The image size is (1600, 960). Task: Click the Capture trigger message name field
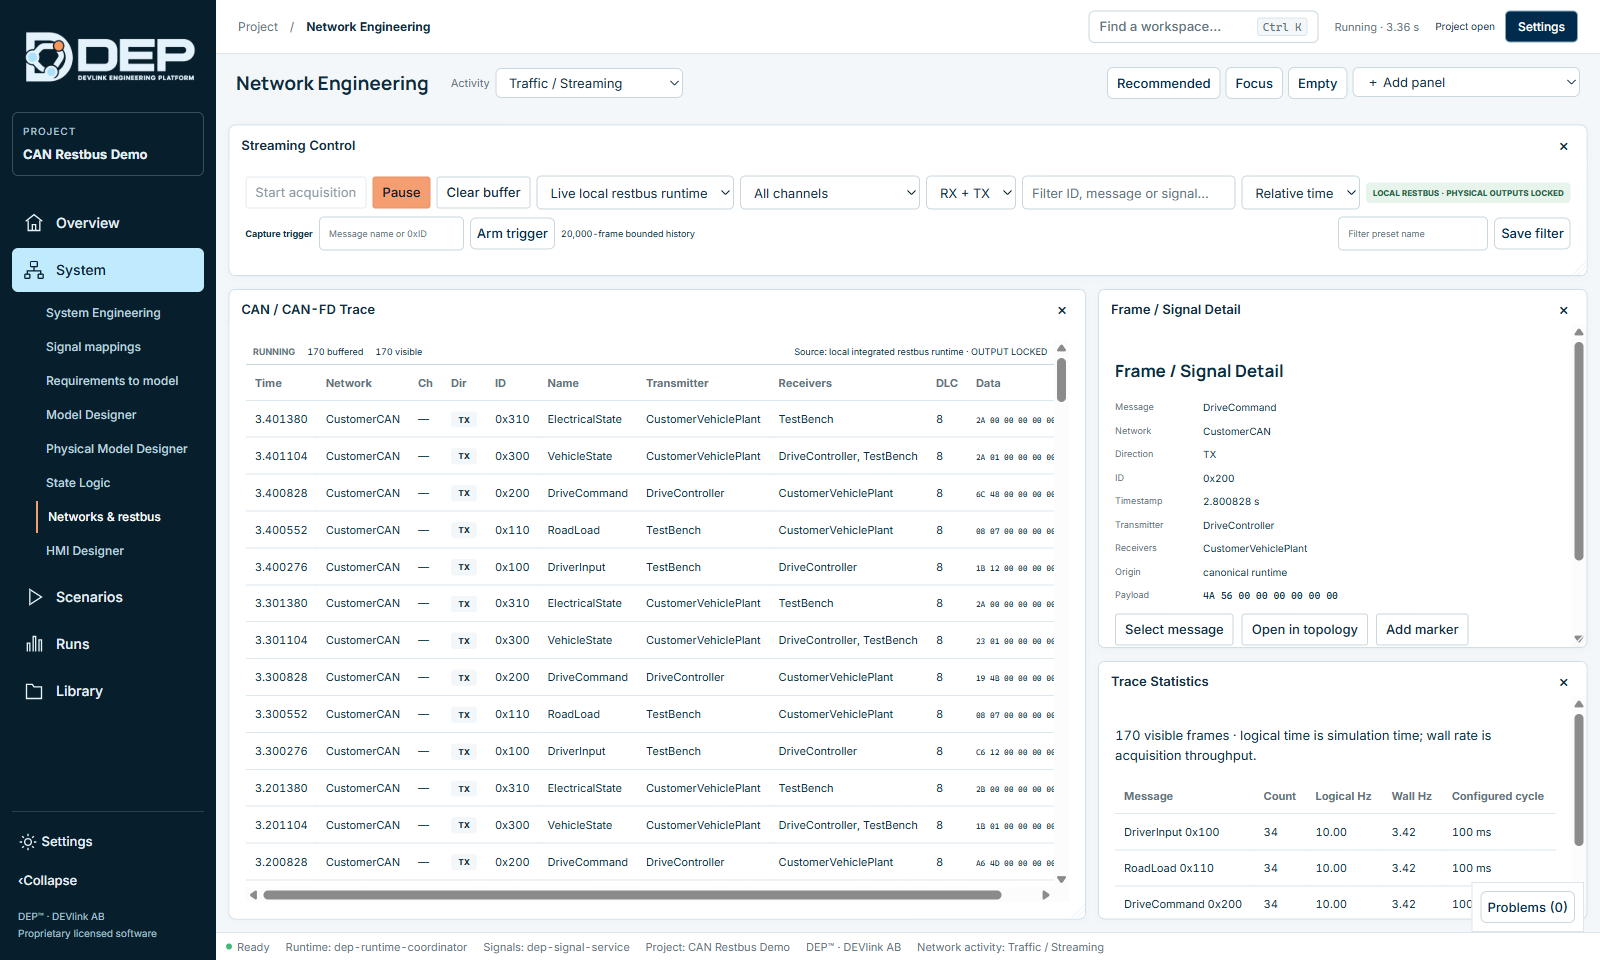point(391,233)
